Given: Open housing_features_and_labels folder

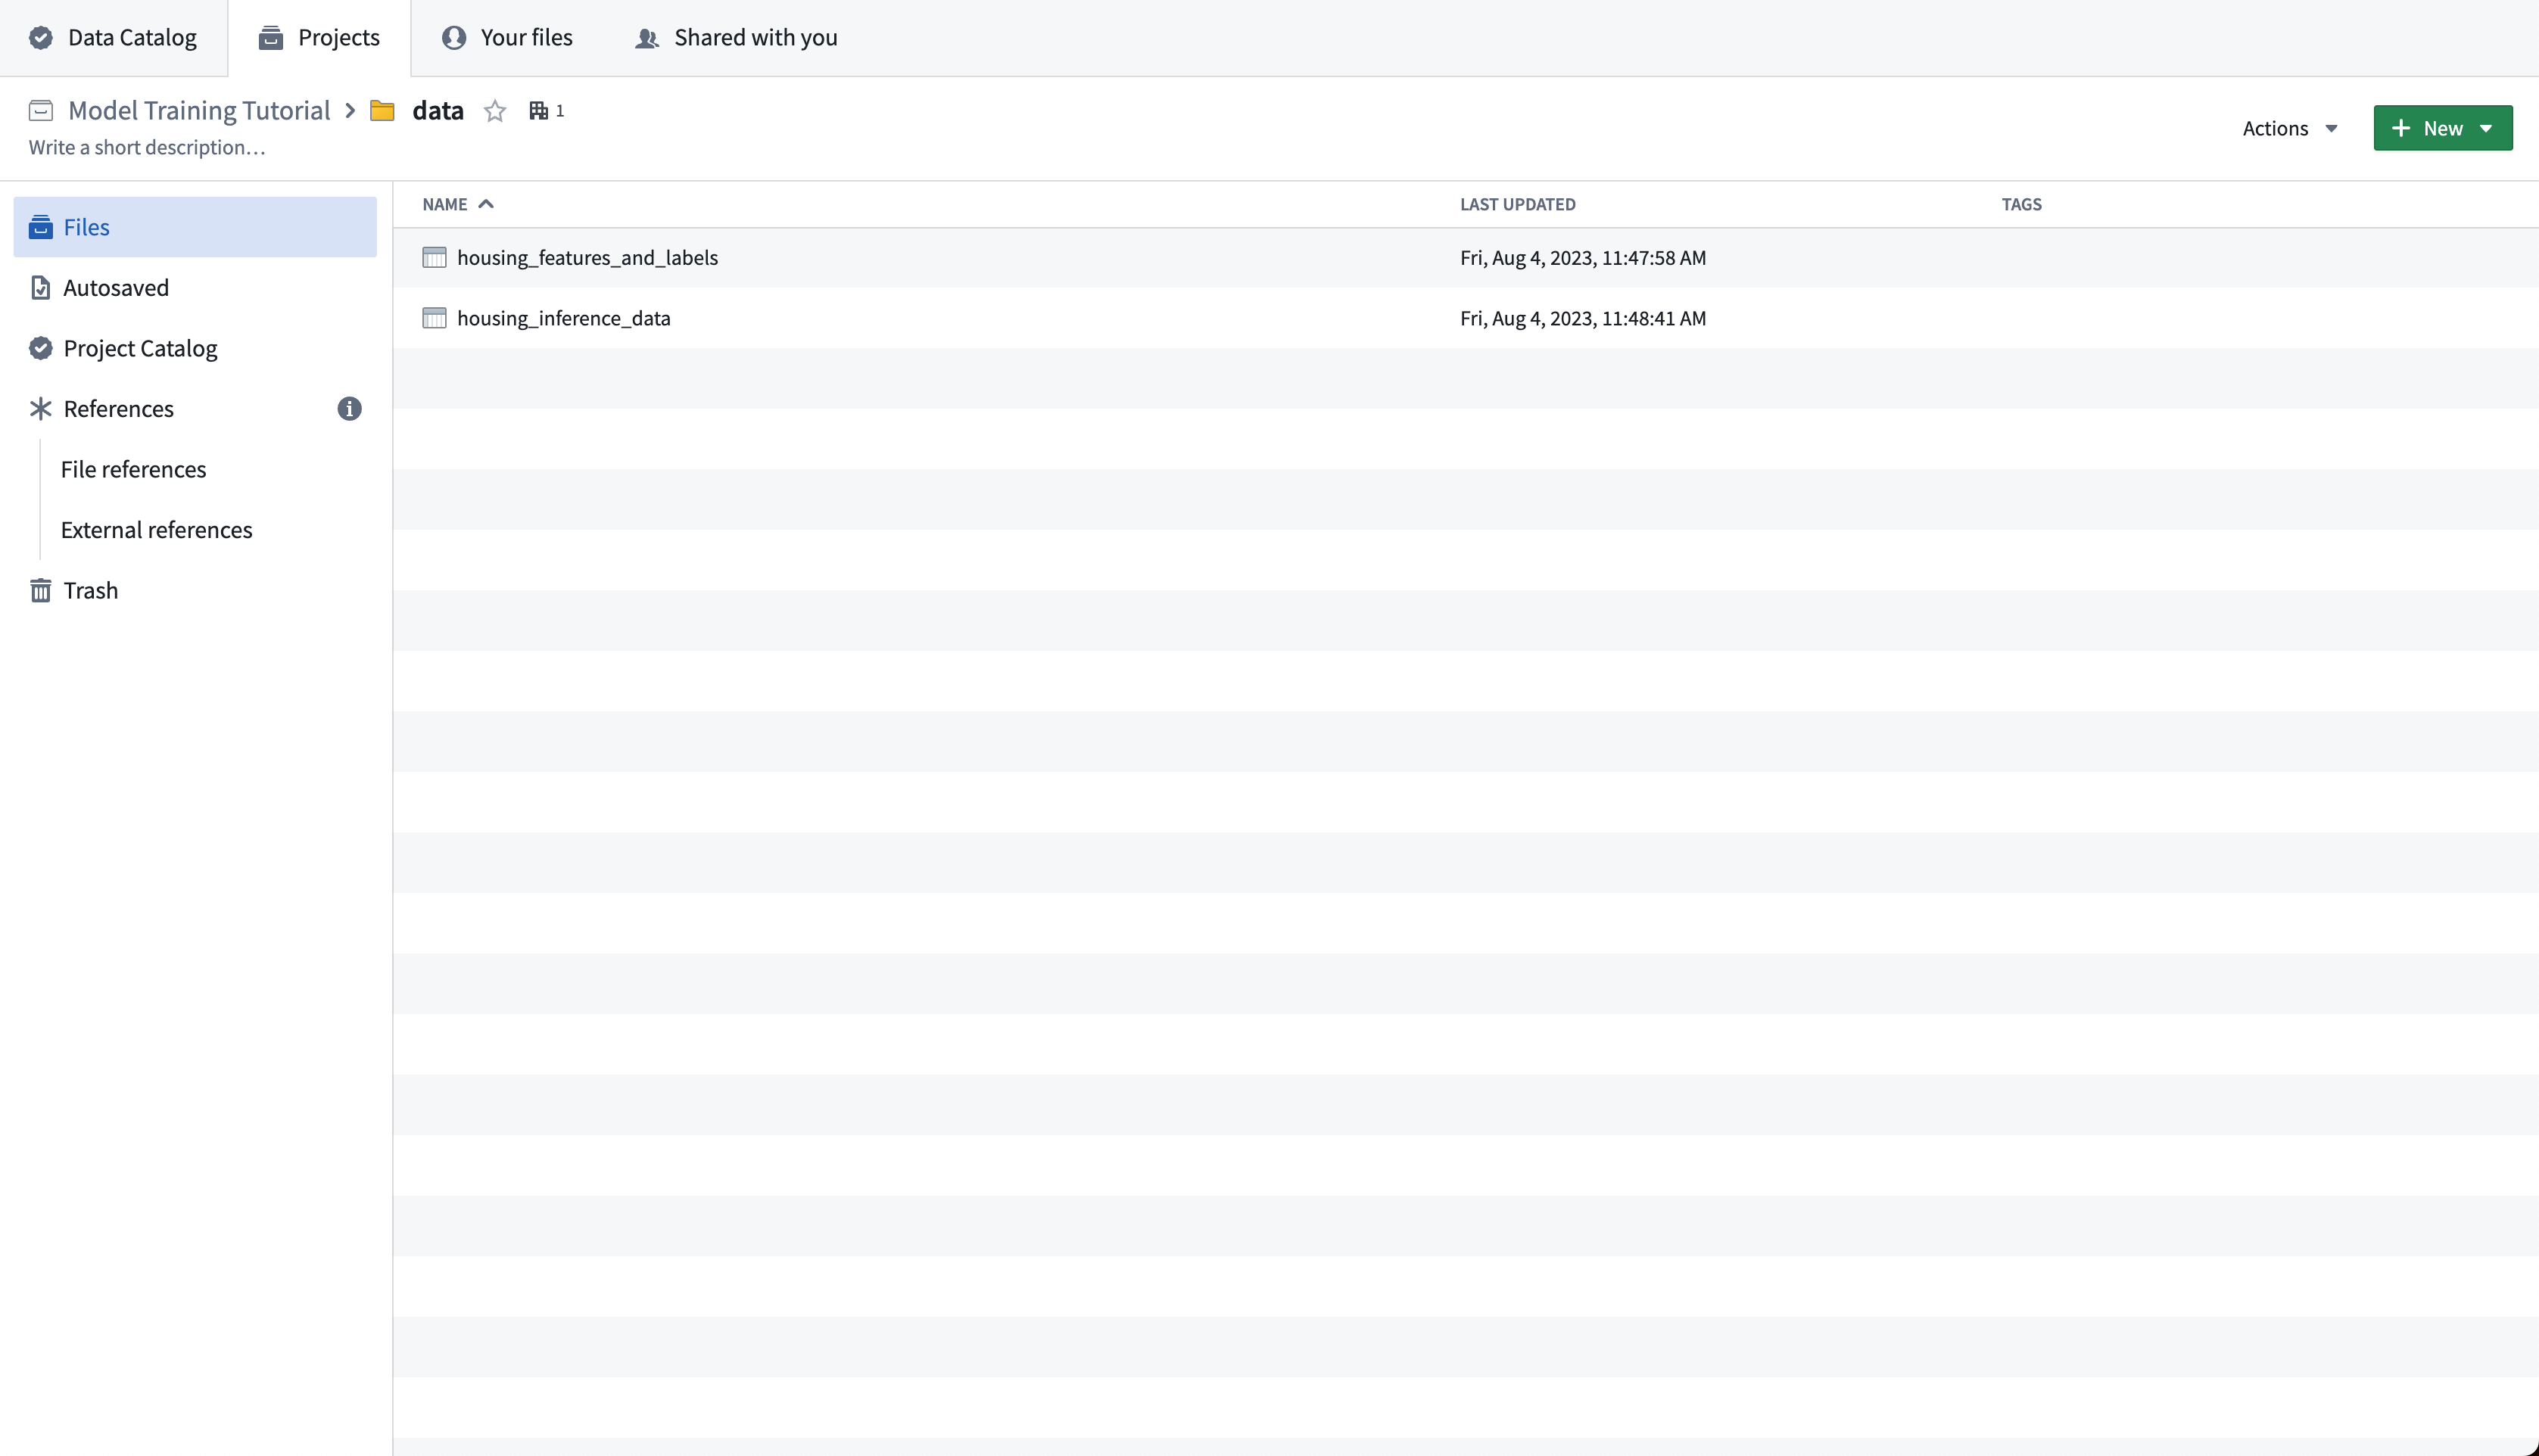Looking at the screenshot, I should [x=587, y=257].
